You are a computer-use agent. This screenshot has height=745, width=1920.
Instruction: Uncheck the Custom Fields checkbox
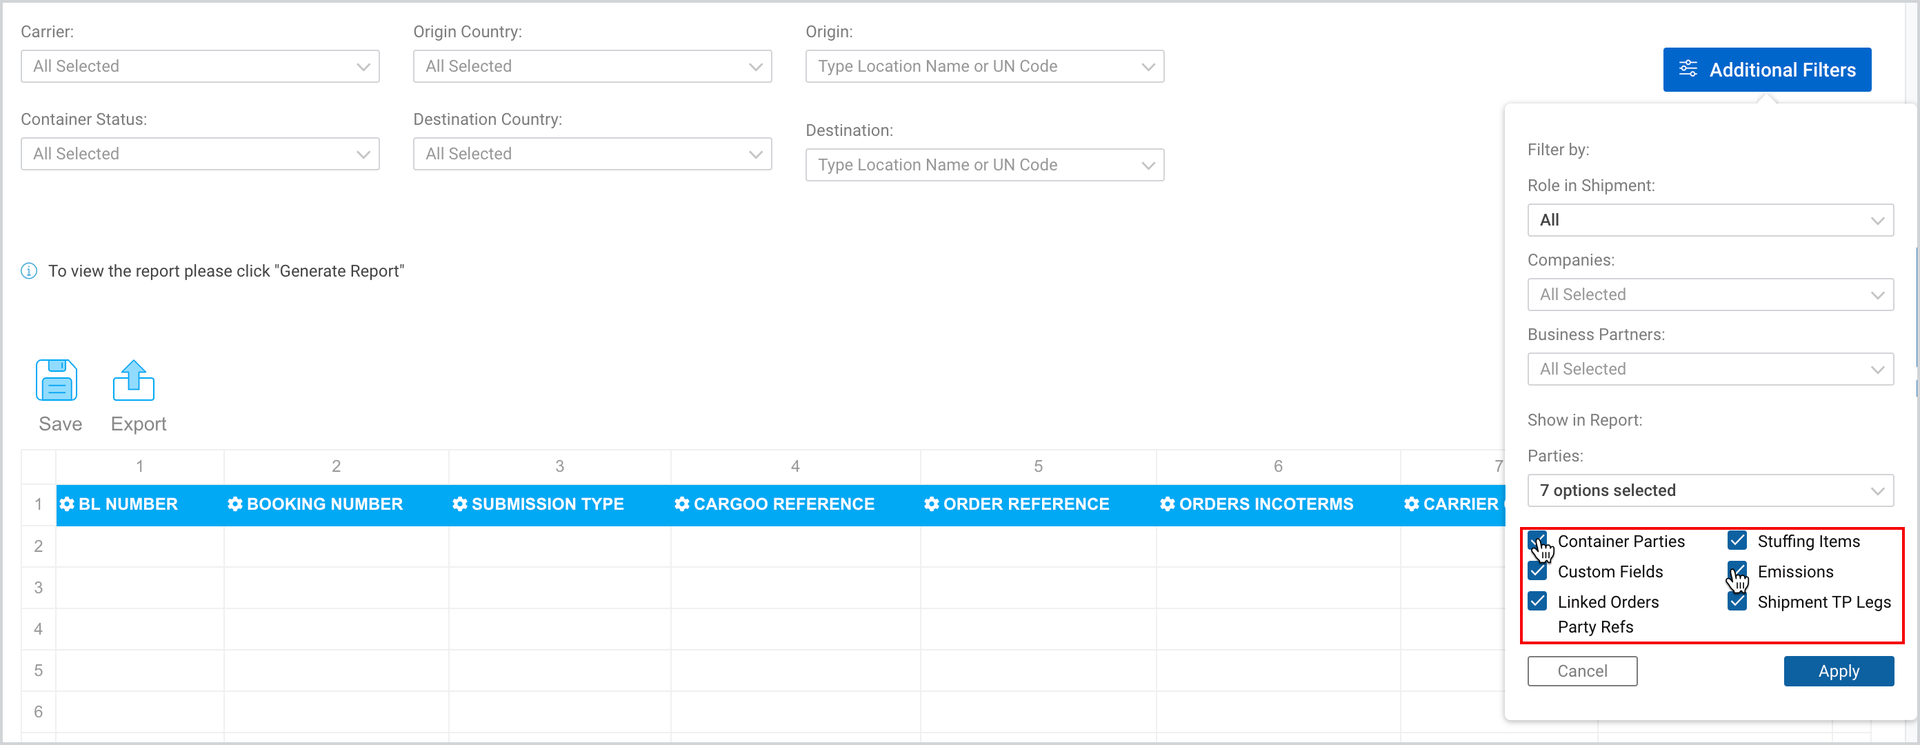coord(1538,571)
